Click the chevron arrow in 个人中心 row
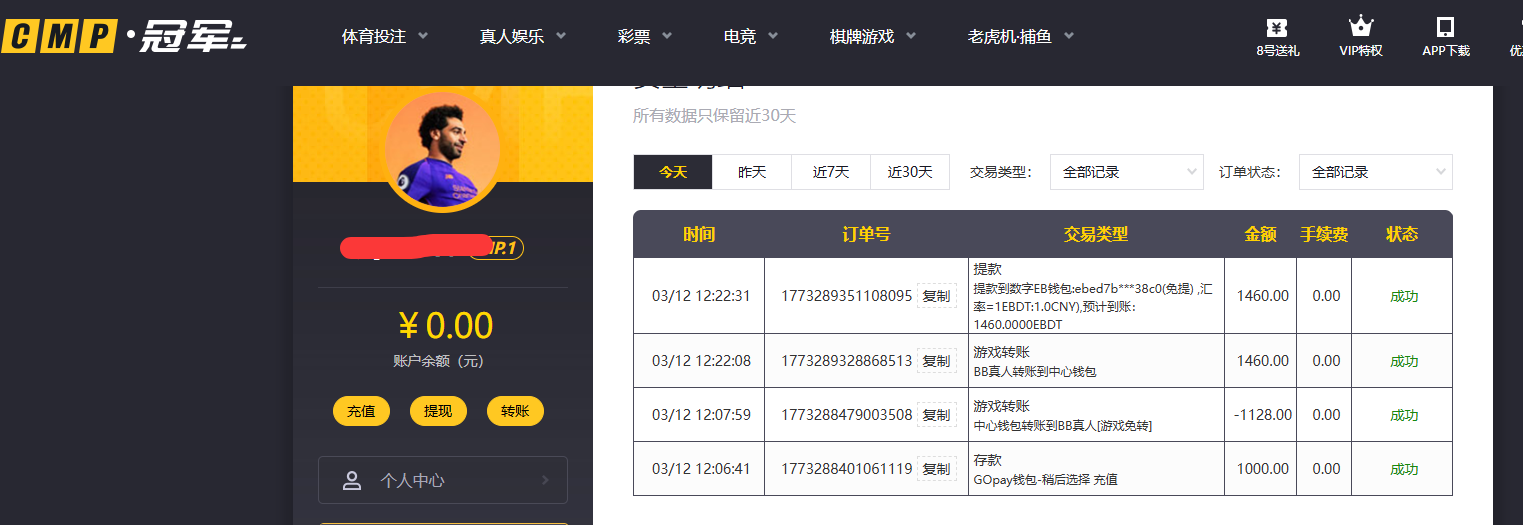1523x525 pixels. coord(545,480)
